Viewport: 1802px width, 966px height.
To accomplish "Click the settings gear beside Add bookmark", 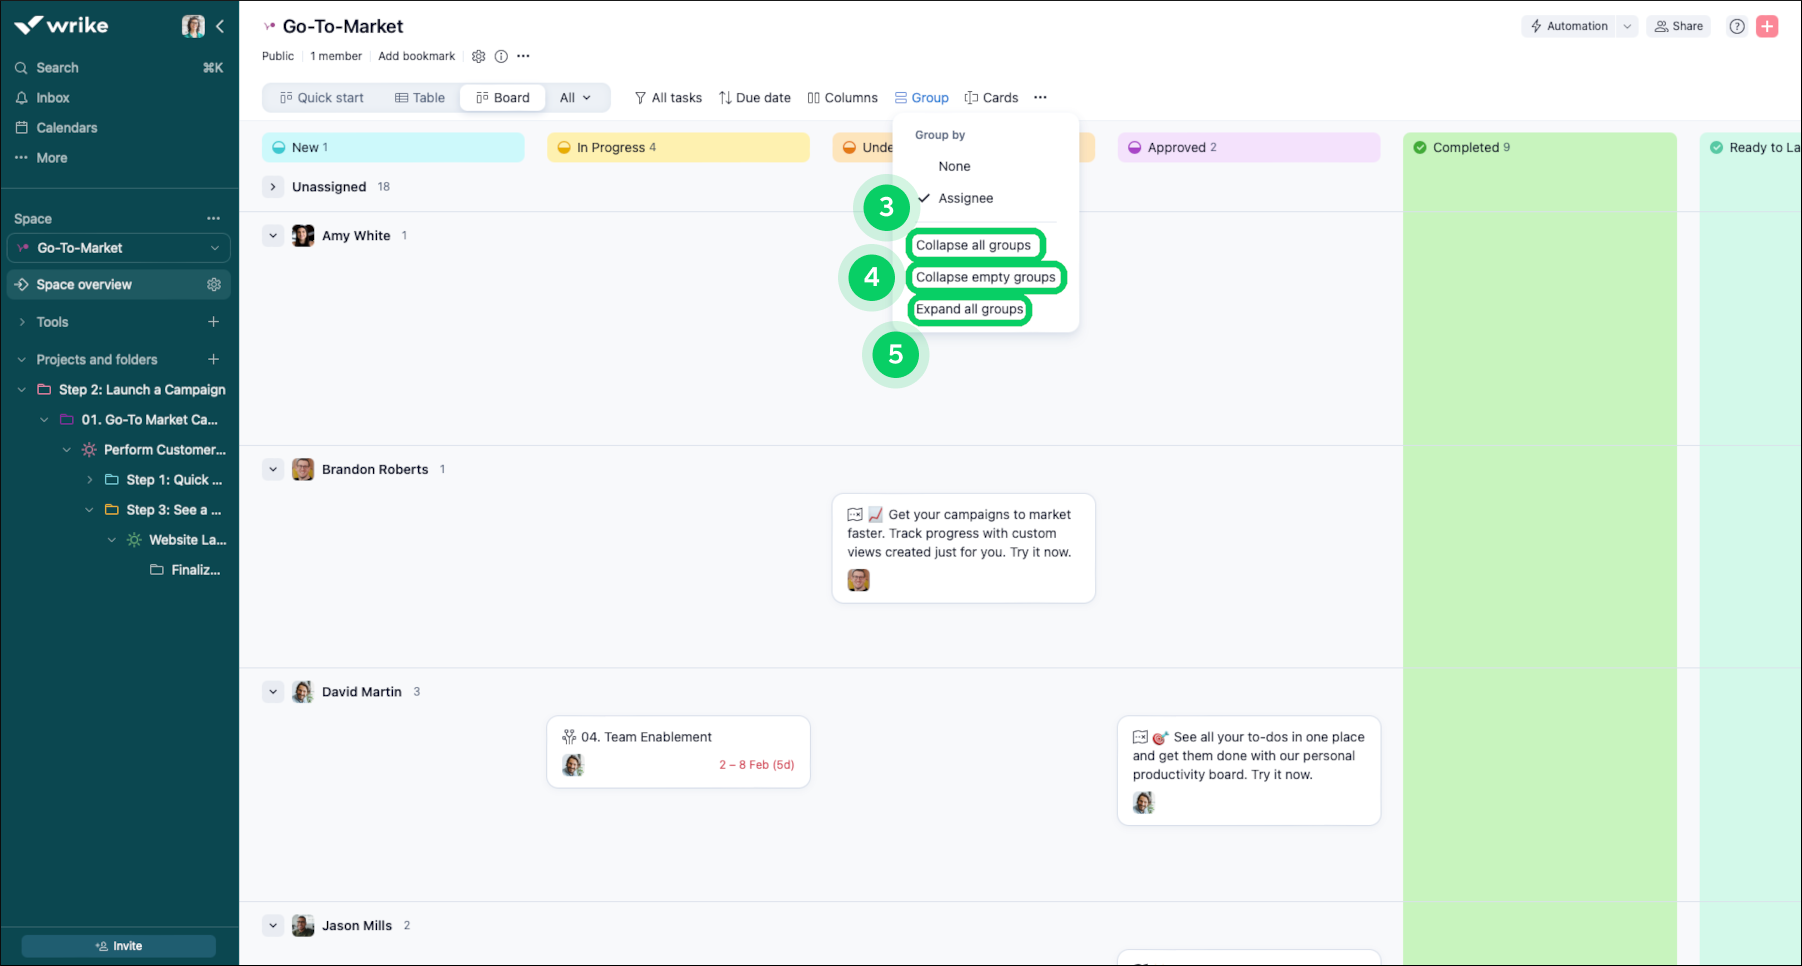I will click(x=479, y=56).
